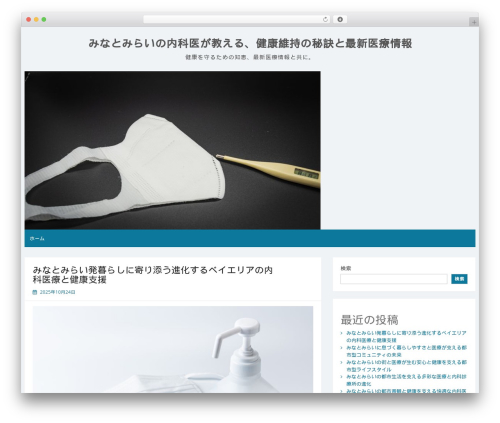This screenshot has height=423, width=500.
Task: Open the sanitizer bottle post thumbnail
Action: (173, 349)
